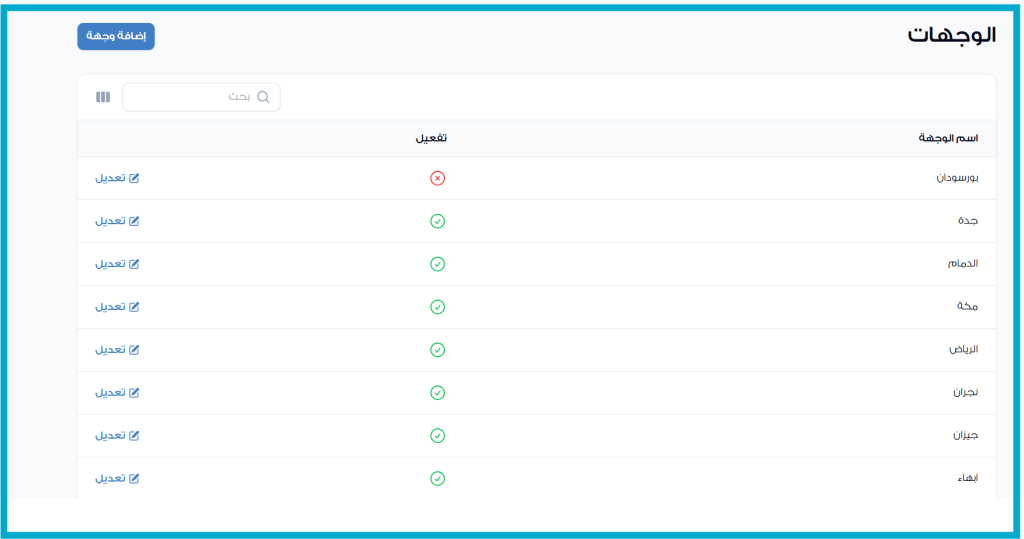Click the اسم الوجهة column header
1024x539 pixels.
point(947,138)
